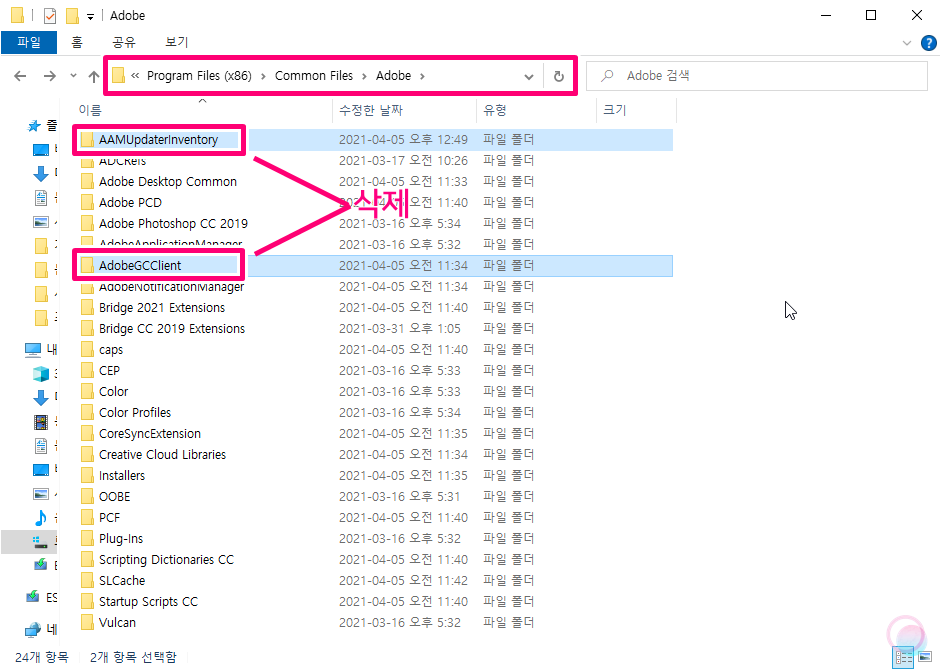Screen dimensions: 941x670
Task: Select the Bridge CC 2019 Extensions folder
Action: (172, 328)
